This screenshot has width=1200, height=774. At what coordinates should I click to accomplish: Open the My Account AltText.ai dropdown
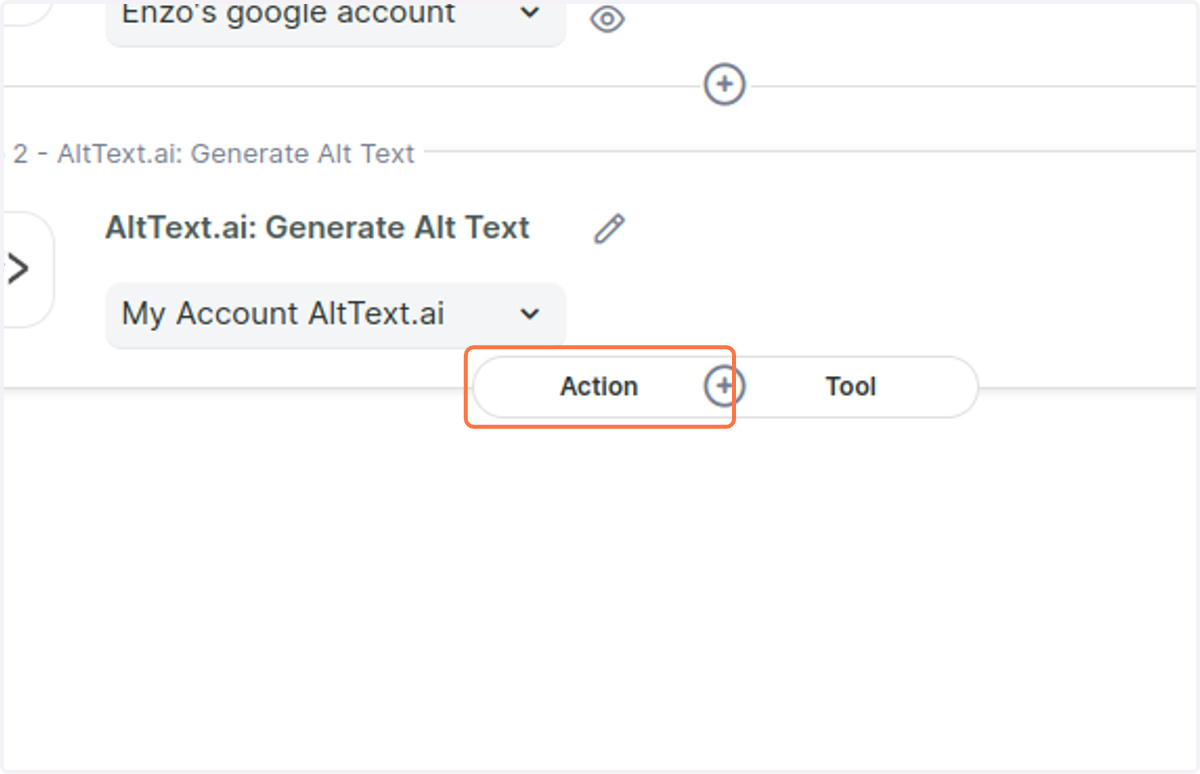335,315
